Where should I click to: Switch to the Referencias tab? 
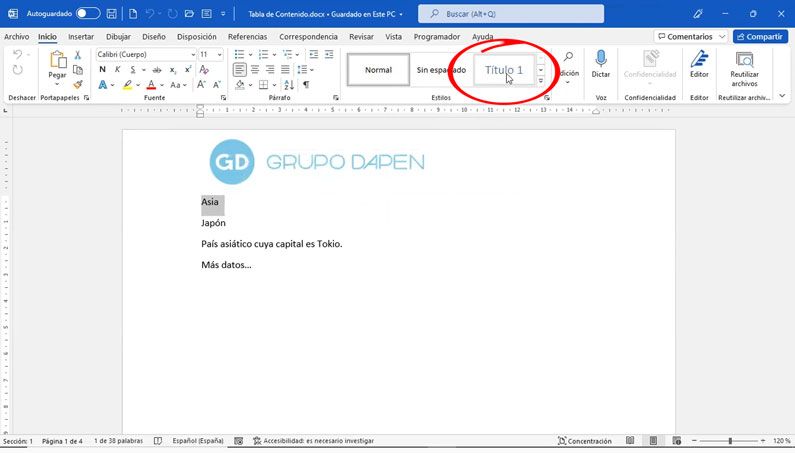247,36
